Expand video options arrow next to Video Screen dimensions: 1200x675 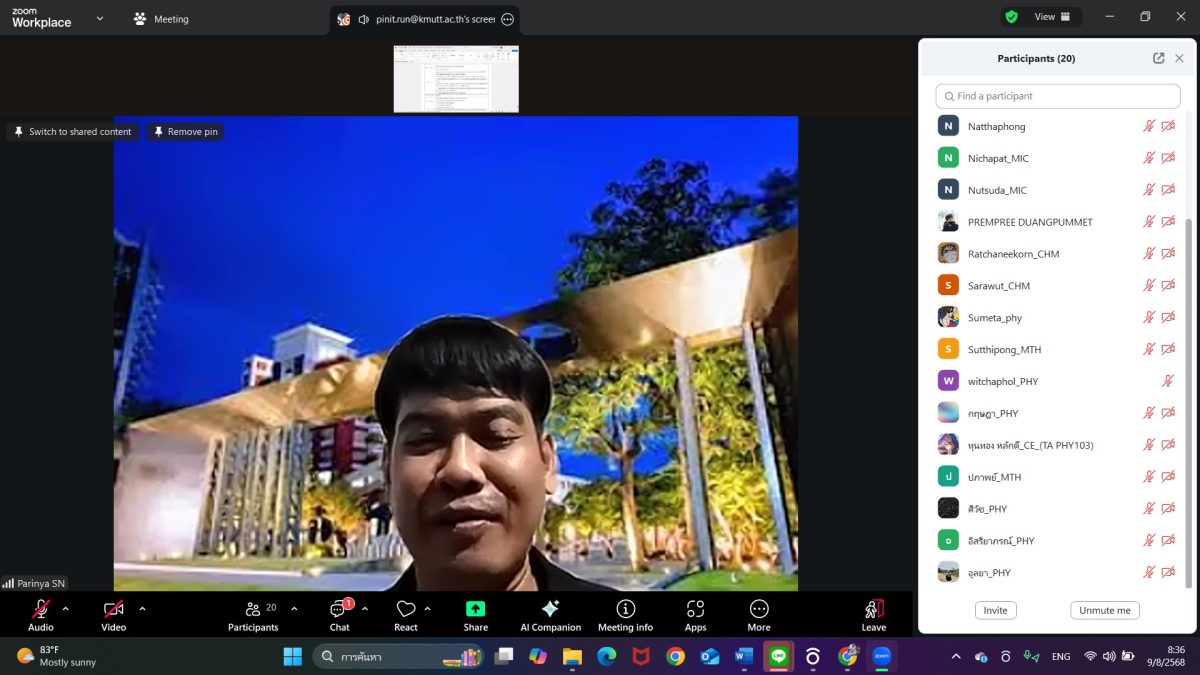pyautogui.click(x=142, y=608)
